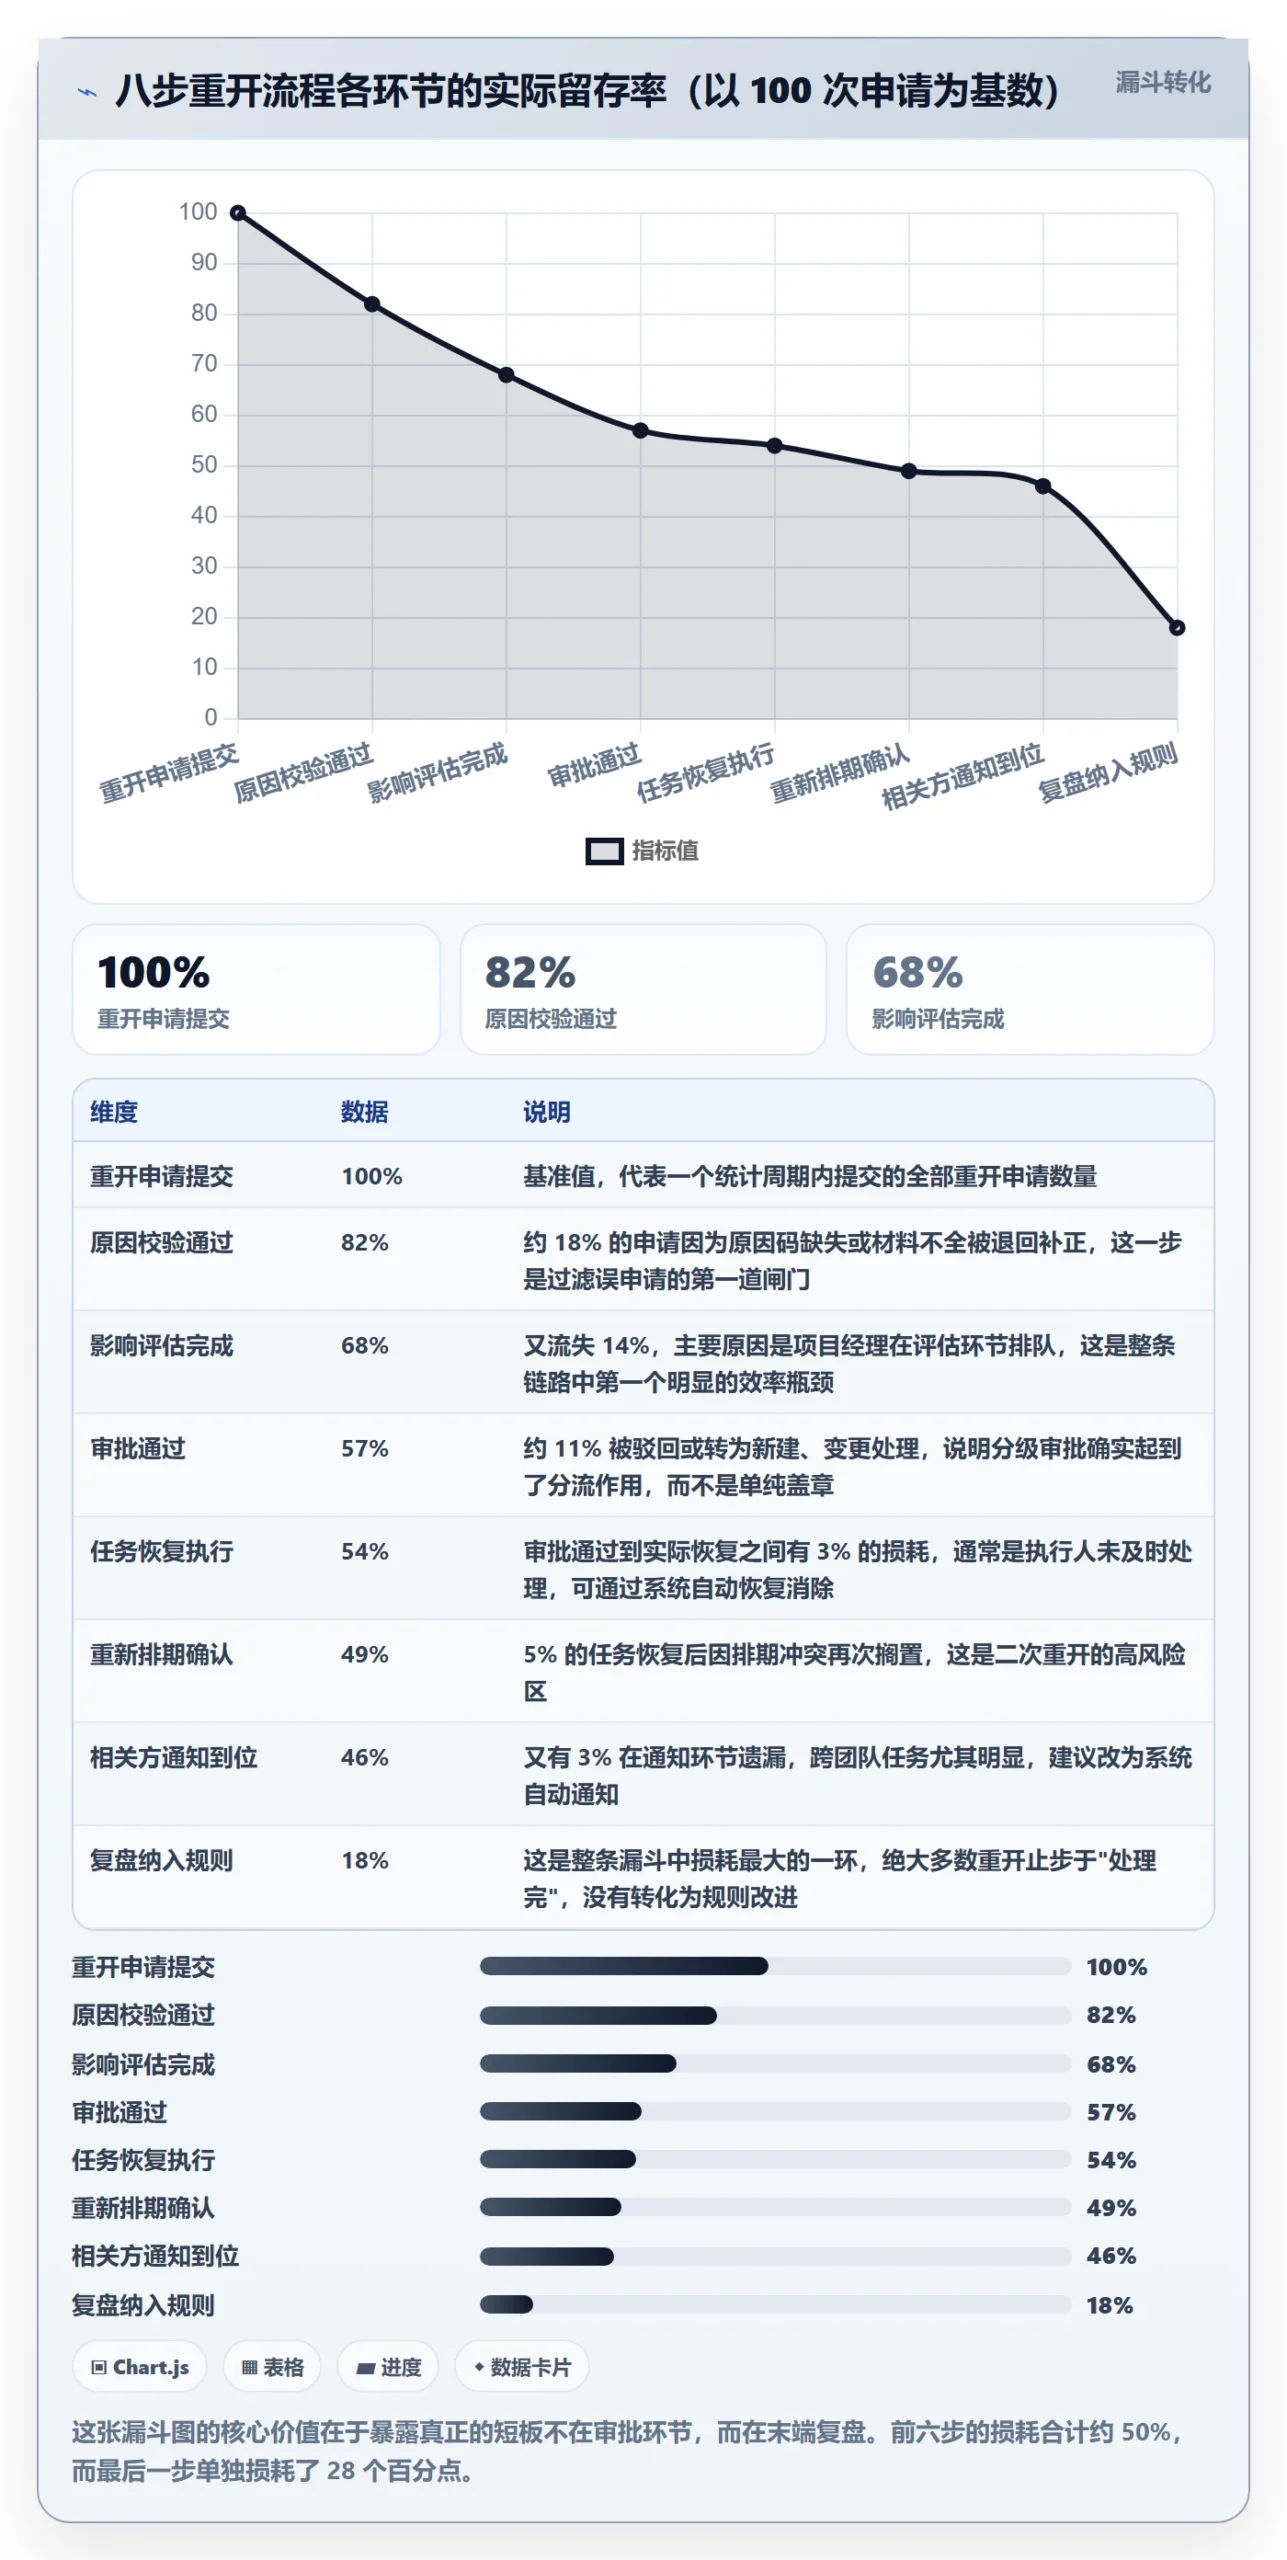Click the 说明 column header
Image resolution: width=1287 pixels, height=2560 pixels.
click(x=546, y=1112)
